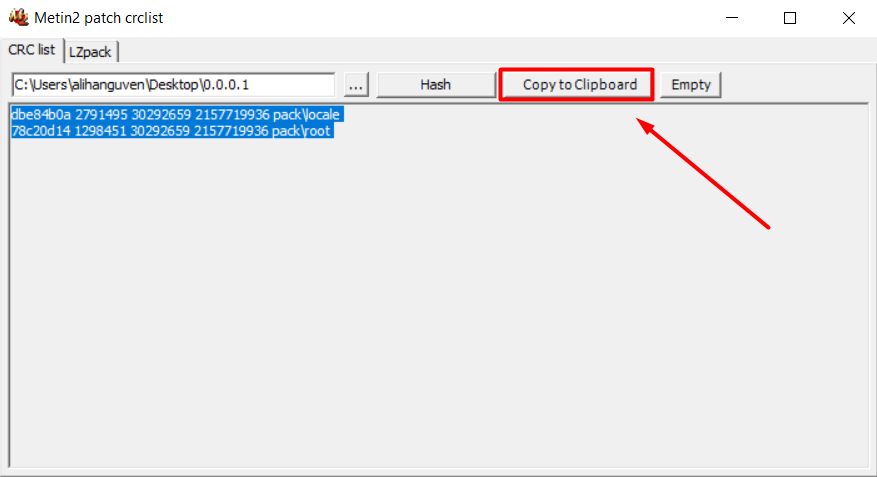Open the browse folder "..." button

(x=356, y=84)
